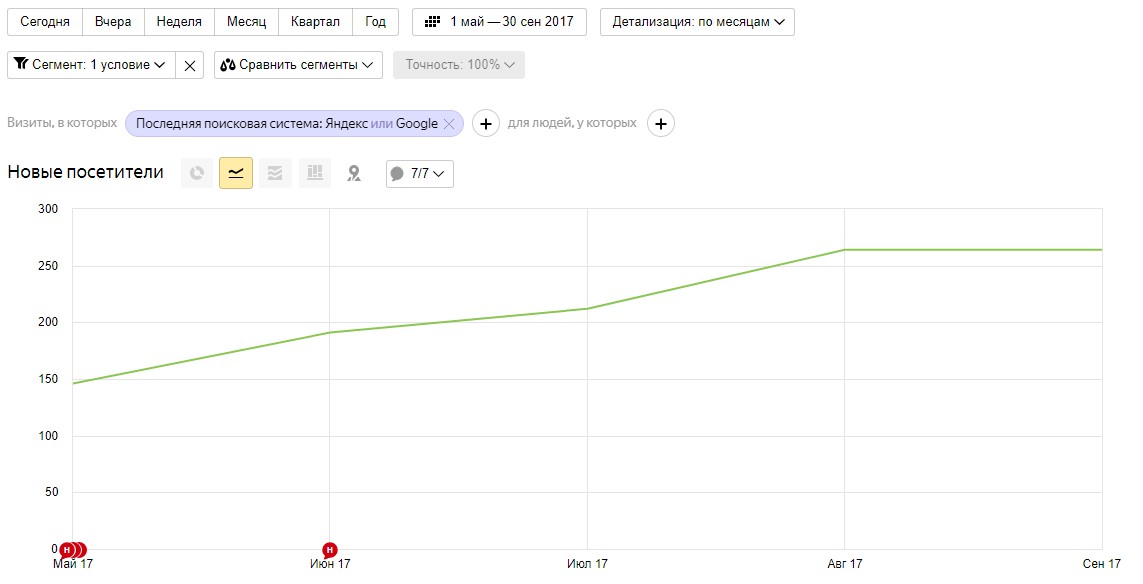The image size is (1143, 584).
Task: Select the pie chart view icon
Action: point(197,174)
